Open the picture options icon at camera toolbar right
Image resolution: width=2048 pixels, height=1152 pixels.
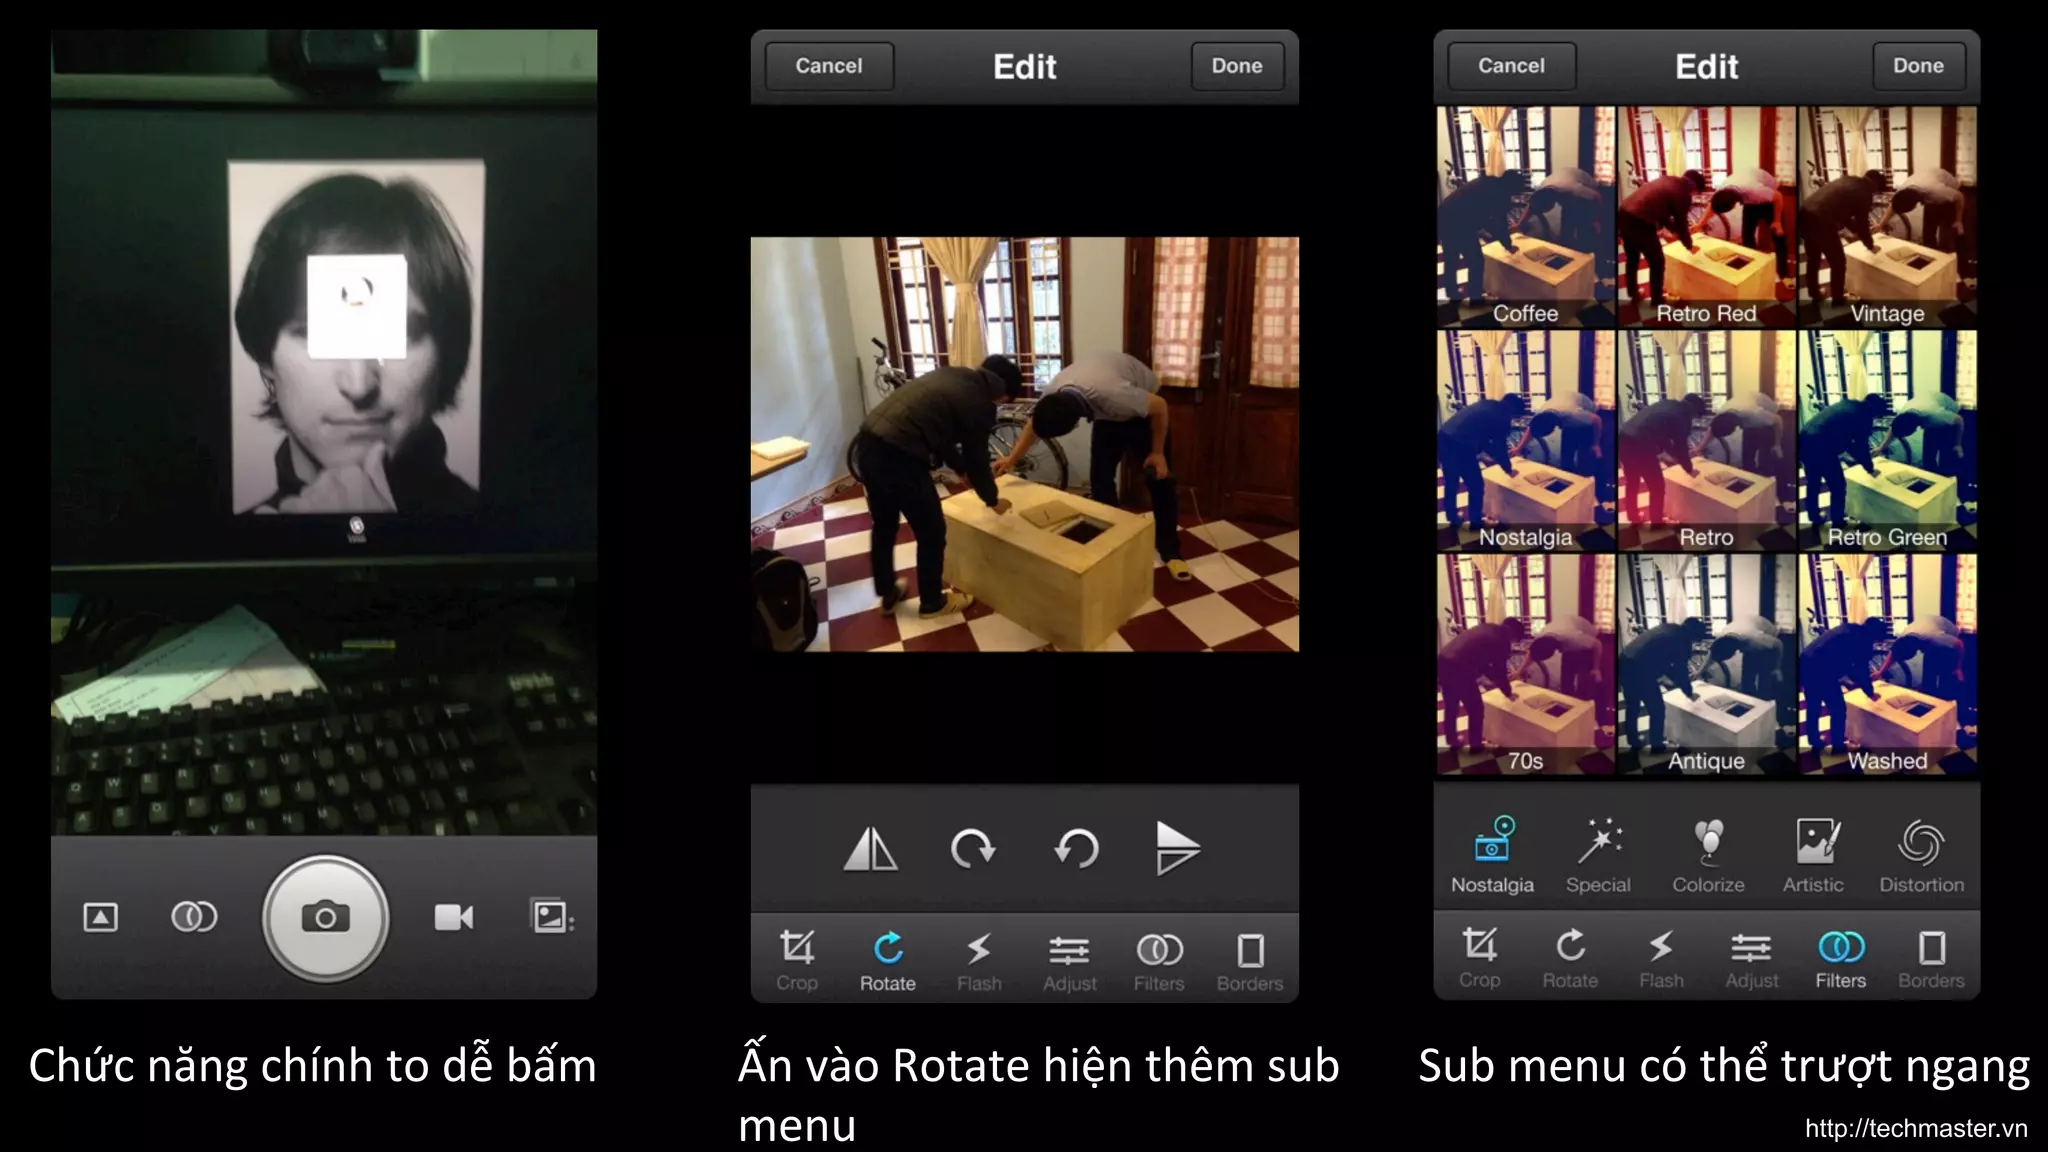(x=551, y=916)
